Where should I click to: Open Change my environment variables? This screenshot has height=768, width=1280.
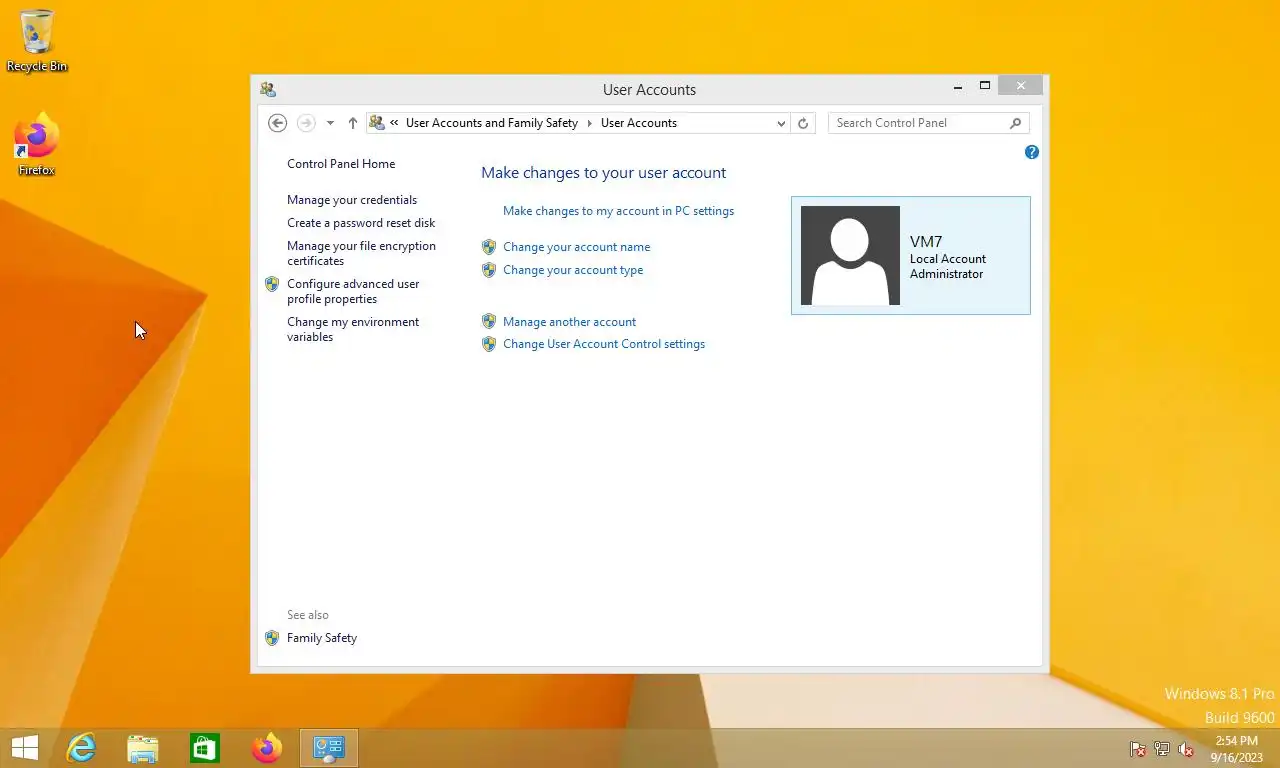tap(353, 329)
